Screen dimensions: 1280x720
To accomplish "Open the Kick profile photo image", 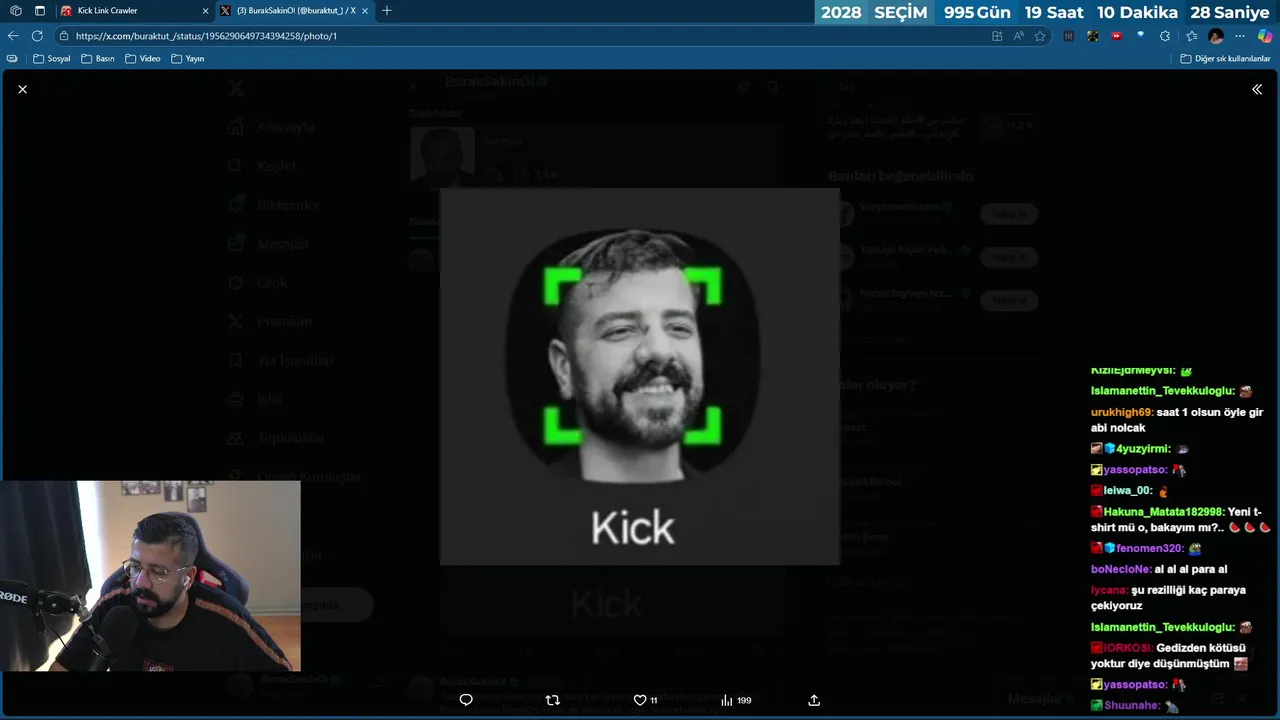I will click(640, 376).
